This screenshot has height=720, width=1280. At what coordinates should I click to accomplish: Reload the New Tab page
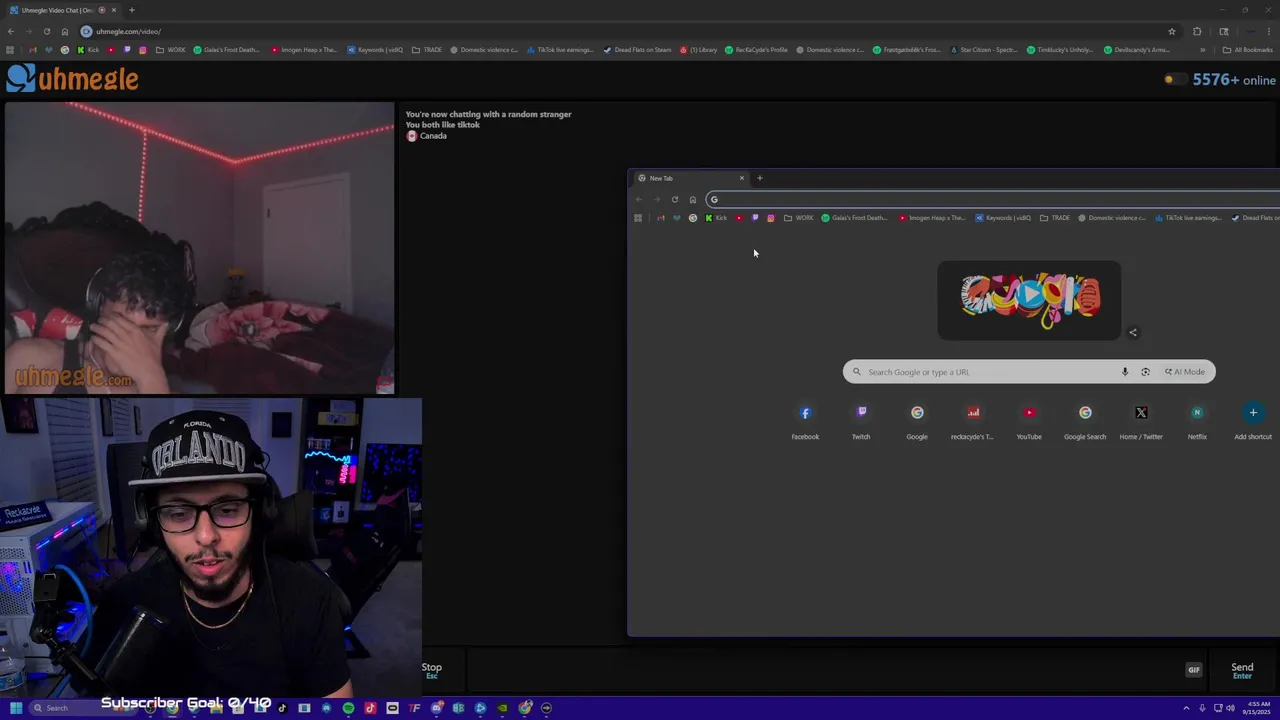tap(675, 199)
